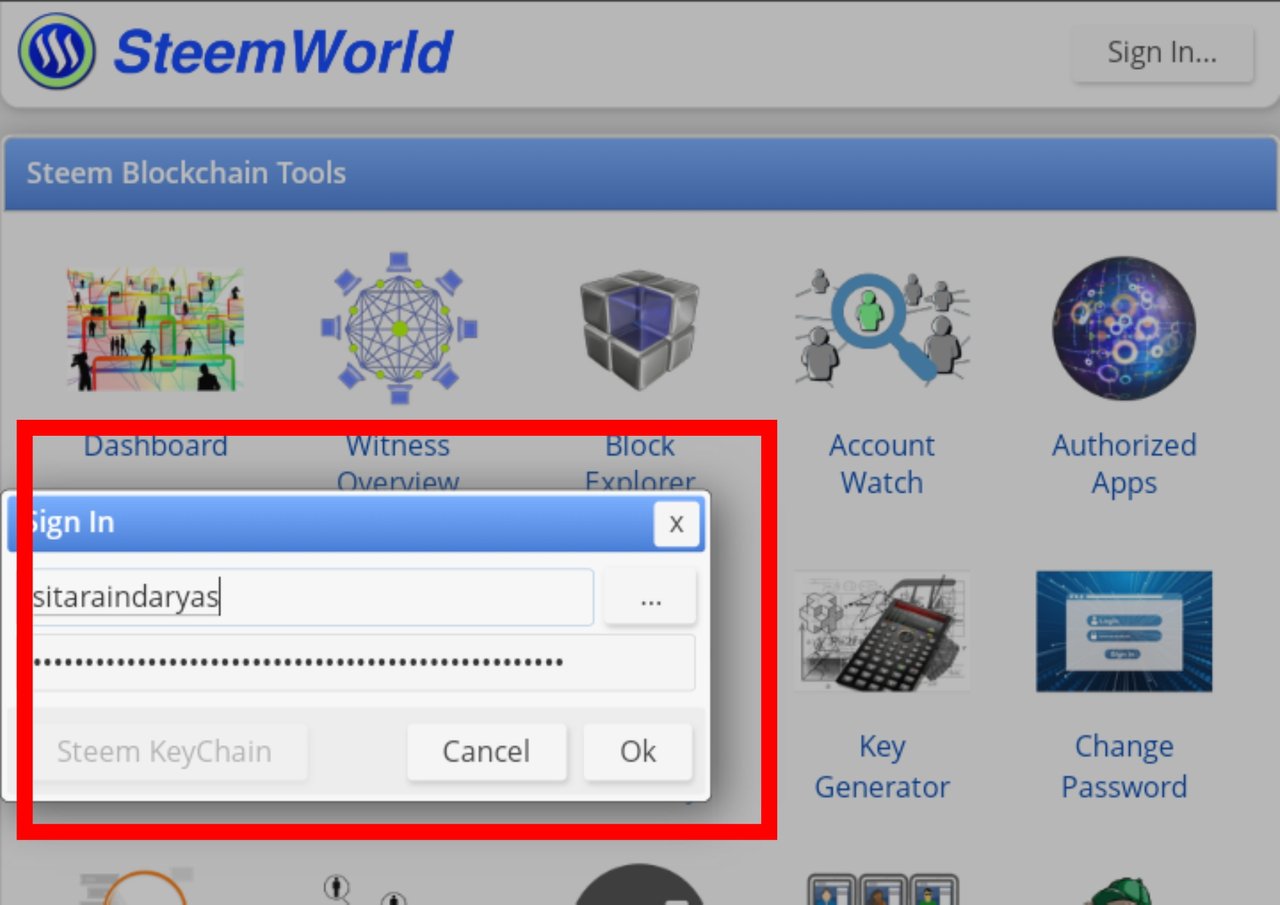Open the Authorized Apps link
Screen dimensions: 1280x905
pyautogui.click(x=1124, y=464)
